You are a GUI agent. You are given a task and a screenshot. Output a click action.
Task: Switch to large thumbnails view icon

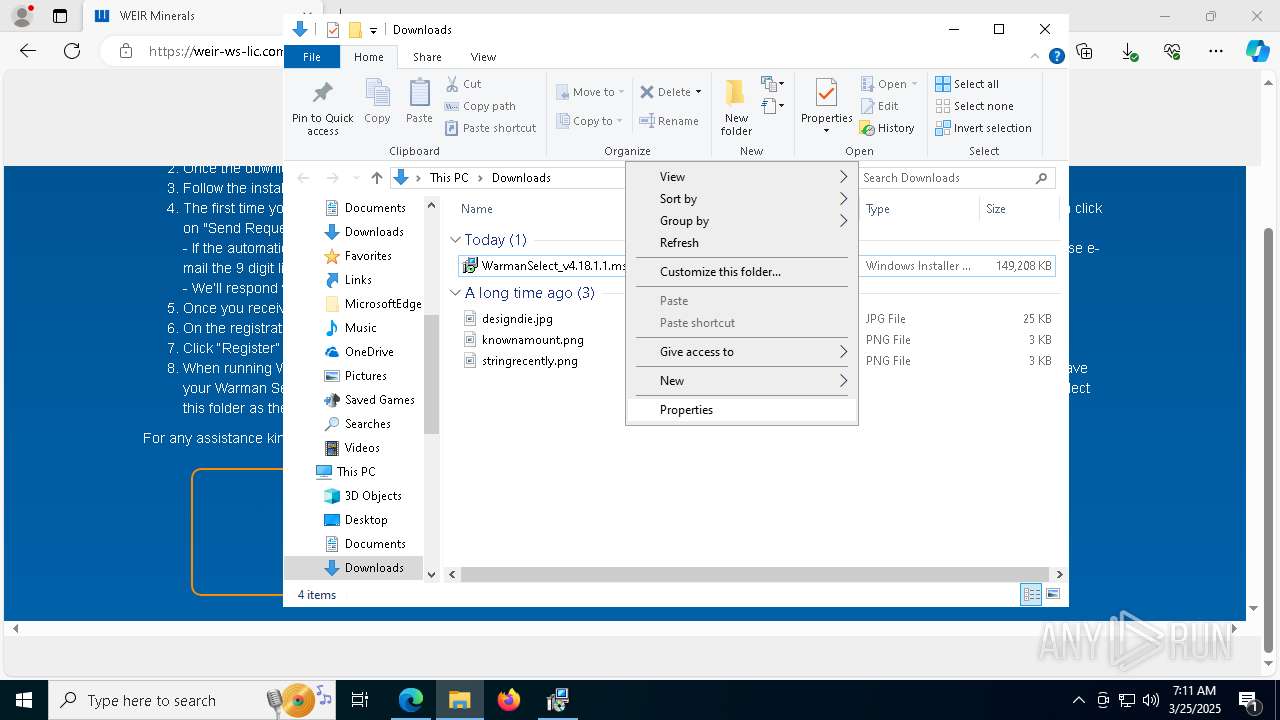pos(1053,595)
